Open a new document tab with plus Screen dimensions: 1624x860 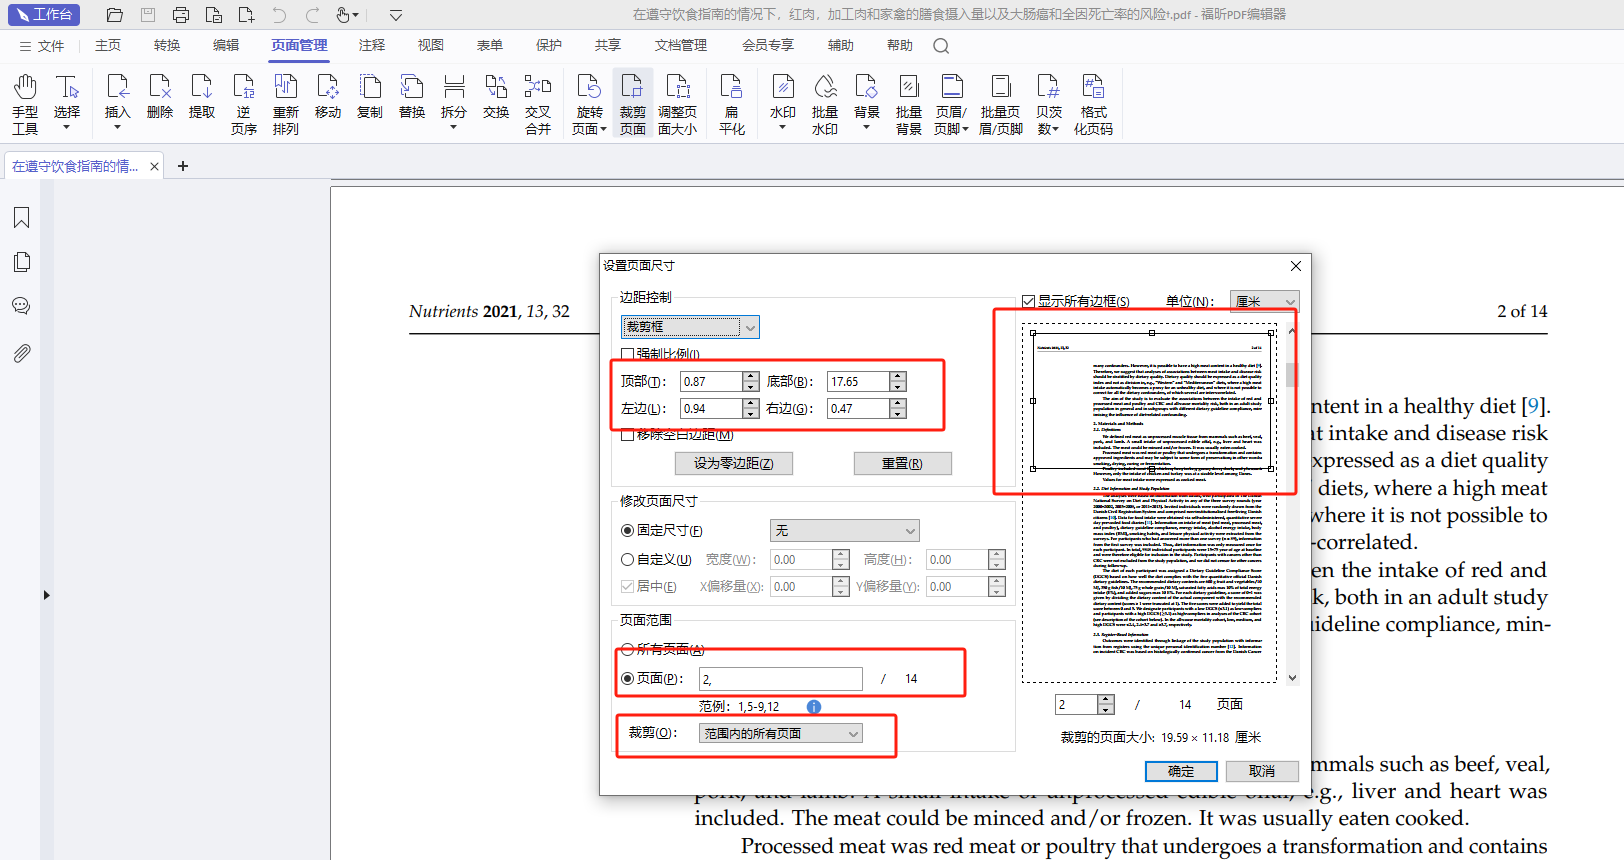pos(183,166)
